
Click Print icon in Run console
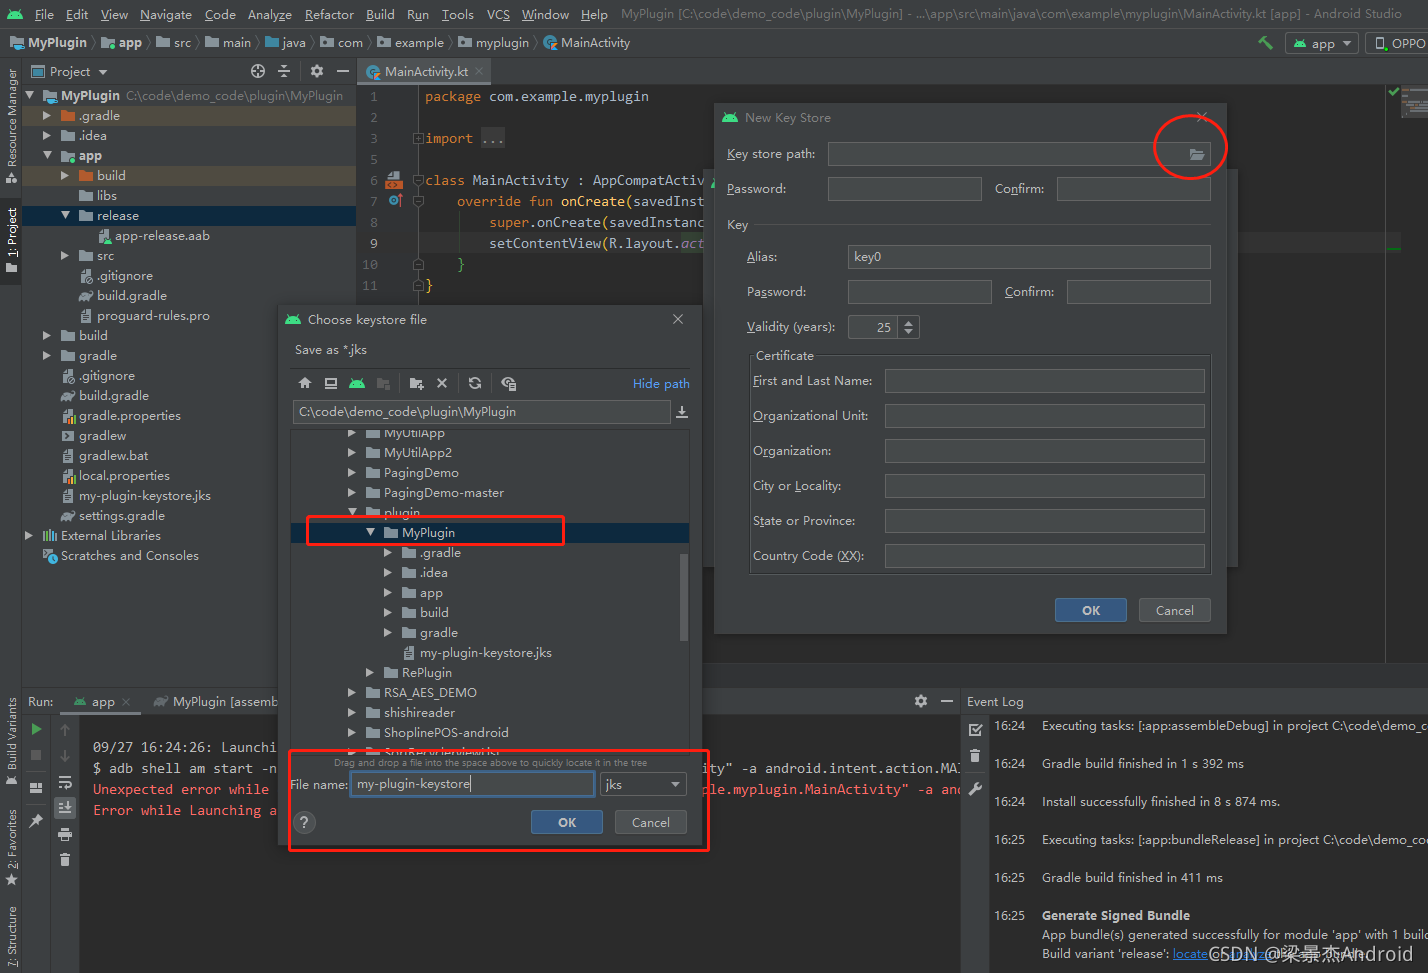[65, 834]
